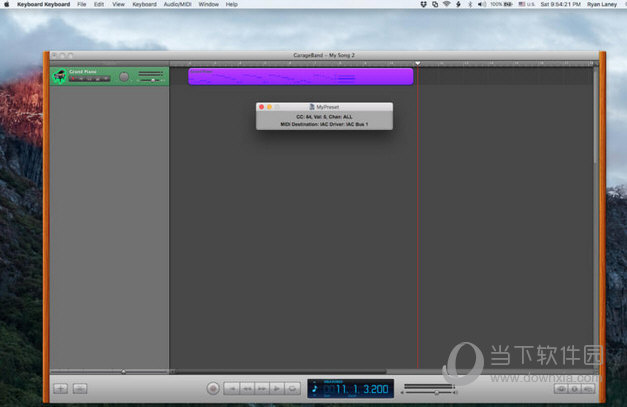Open the U.S. input source menu

click(527, 4)
